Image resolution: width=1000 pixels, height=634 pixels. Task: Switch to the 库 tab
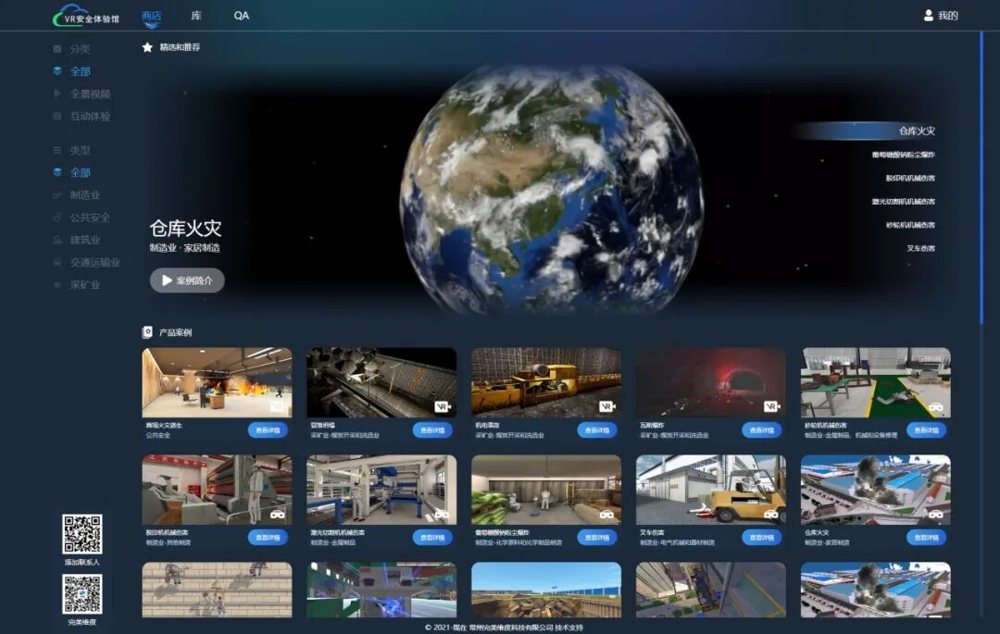196,15
